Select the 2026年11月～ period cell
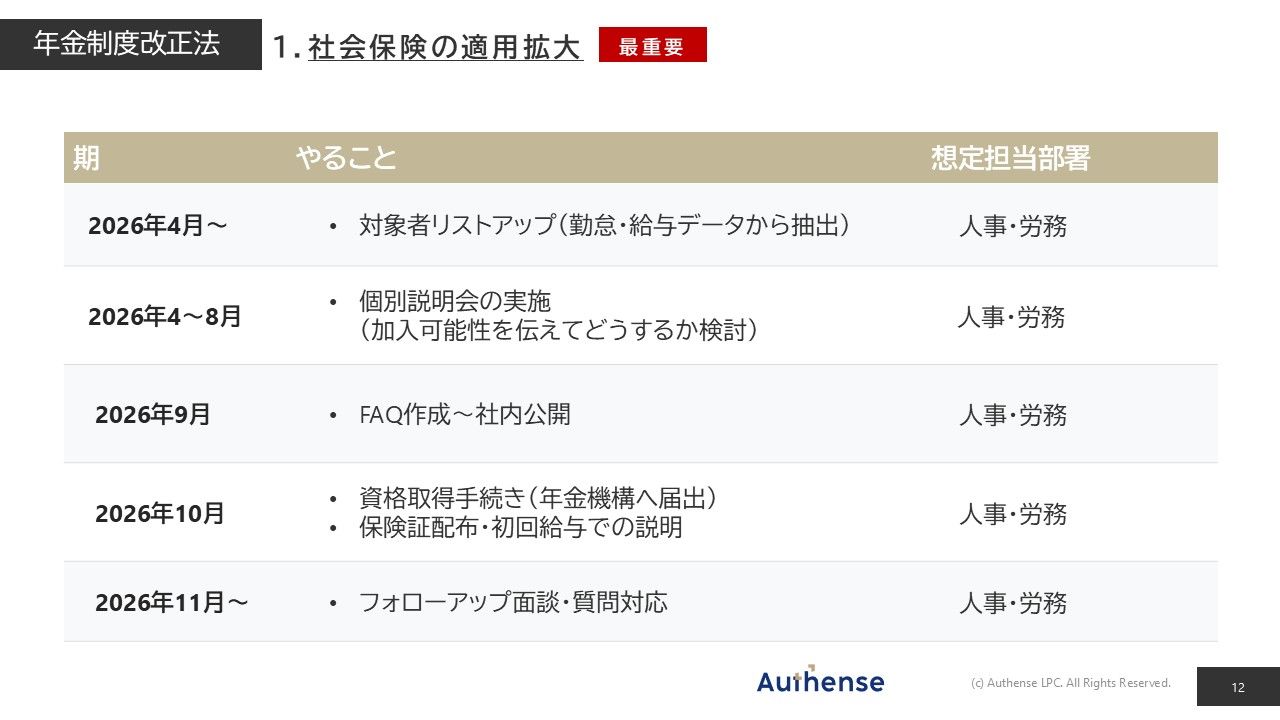1280x720 pixels. pyautogui.click(x=171, y=603)
